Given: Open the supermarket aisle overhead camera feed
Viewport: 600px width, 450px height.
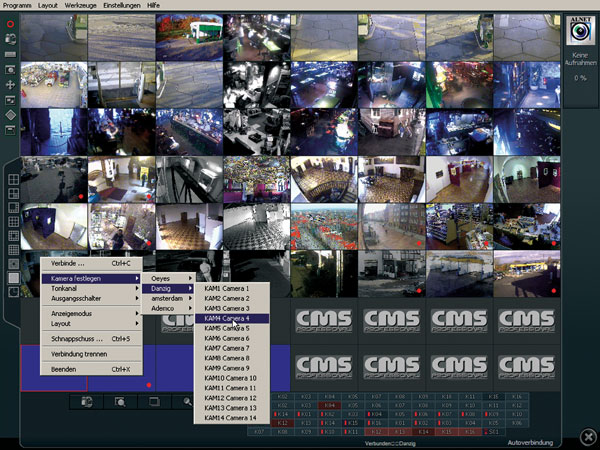Looking at the screenshot, I should pyautogui.click(x=54, y=85).
